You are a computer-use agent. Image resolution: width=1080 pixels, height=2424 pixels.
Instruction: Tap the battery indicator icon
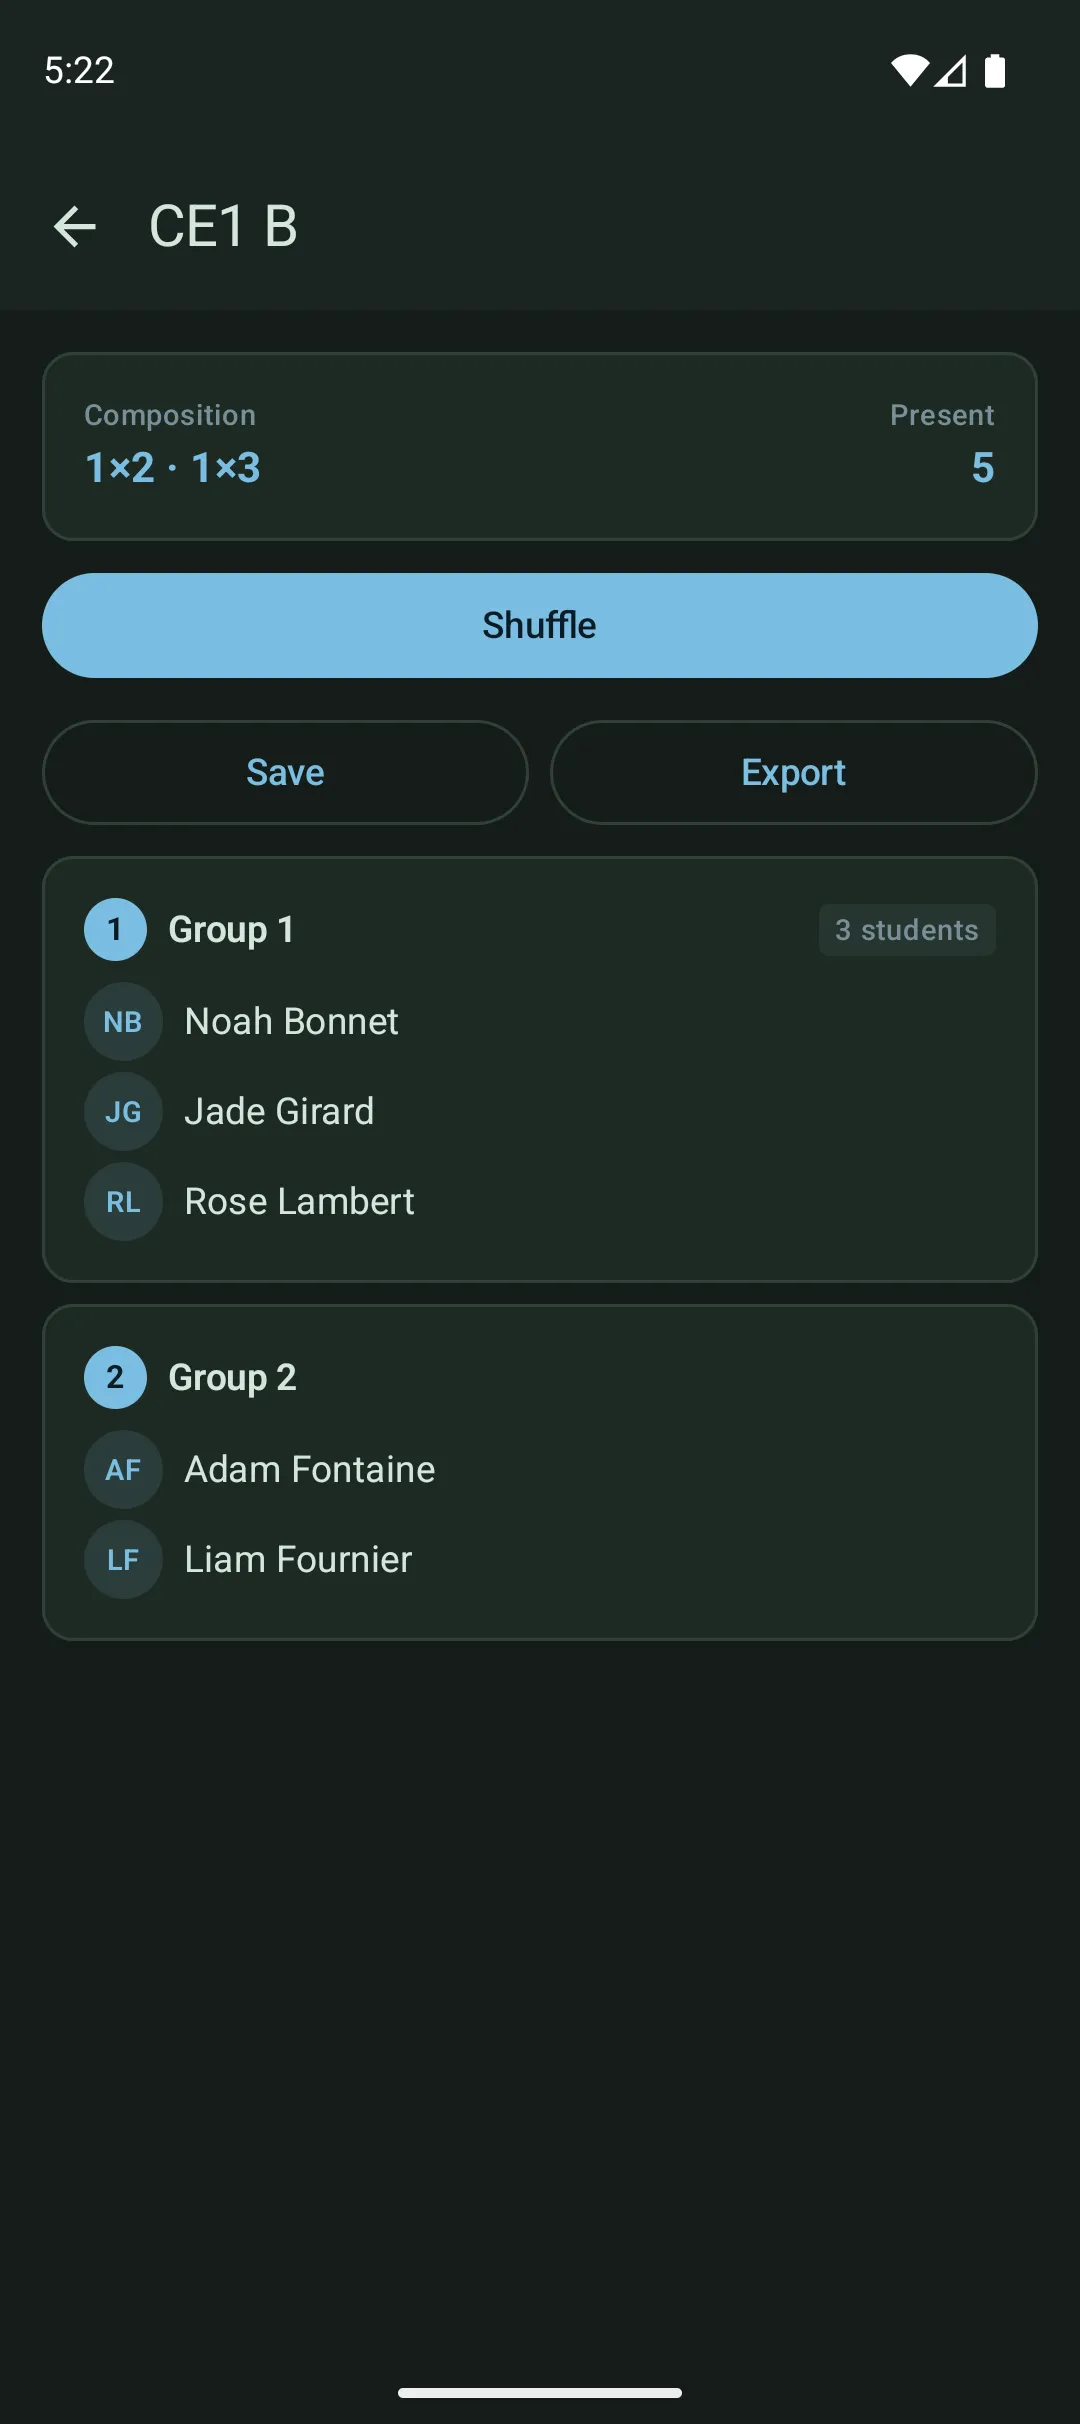[997, 70]
